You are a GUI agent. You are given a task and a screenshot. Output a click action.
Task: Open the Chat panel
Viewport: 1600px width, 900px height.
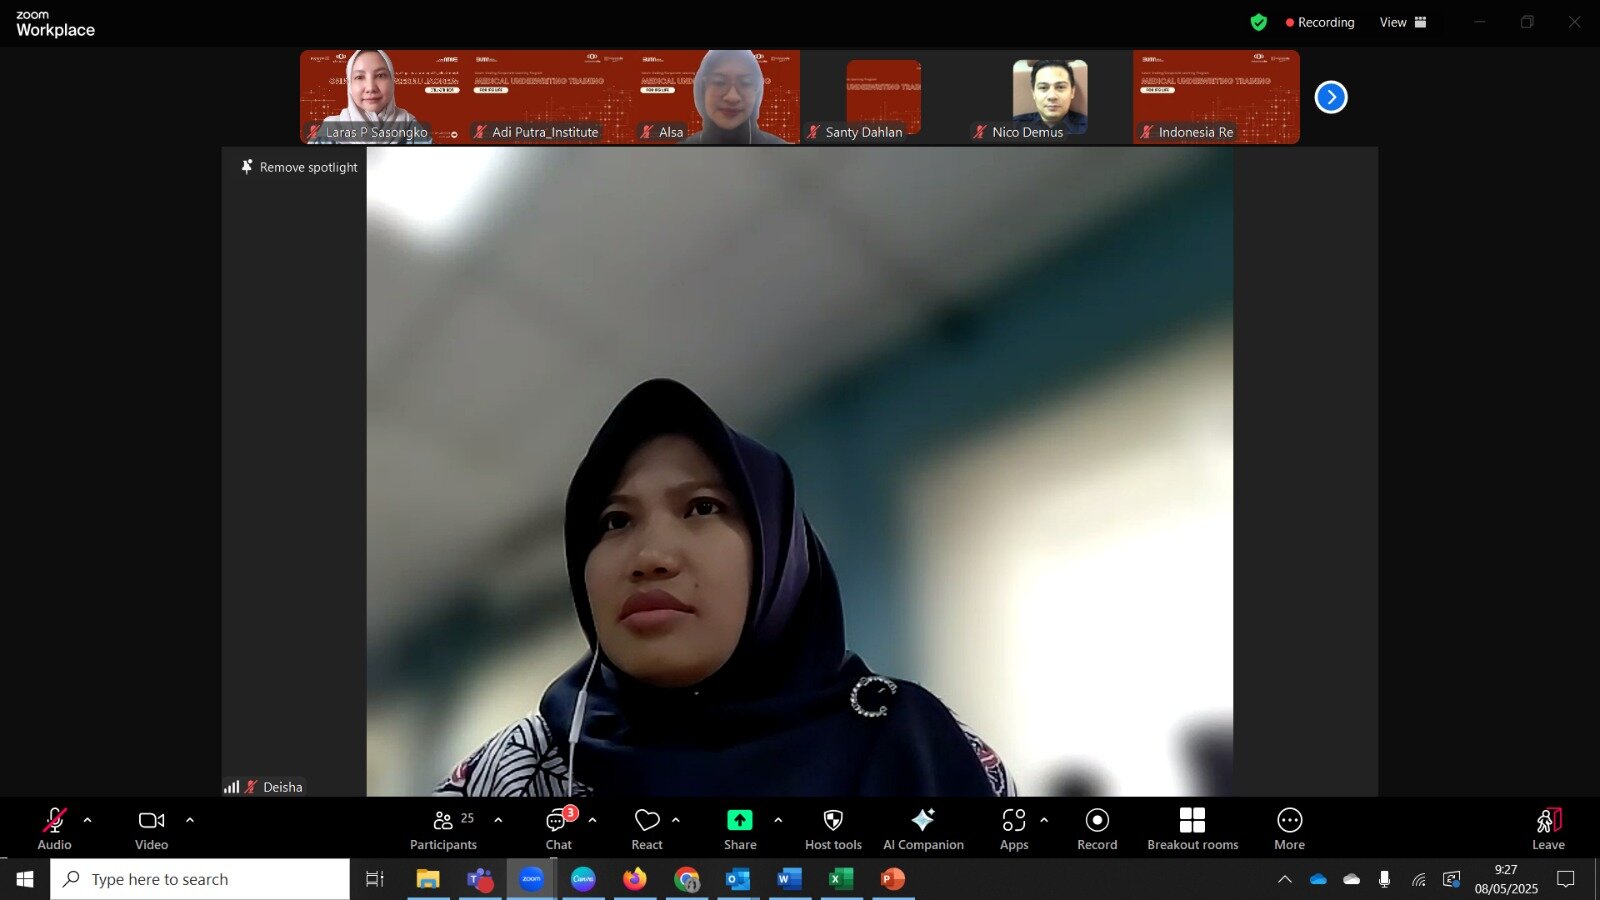[x=558, y=829]
